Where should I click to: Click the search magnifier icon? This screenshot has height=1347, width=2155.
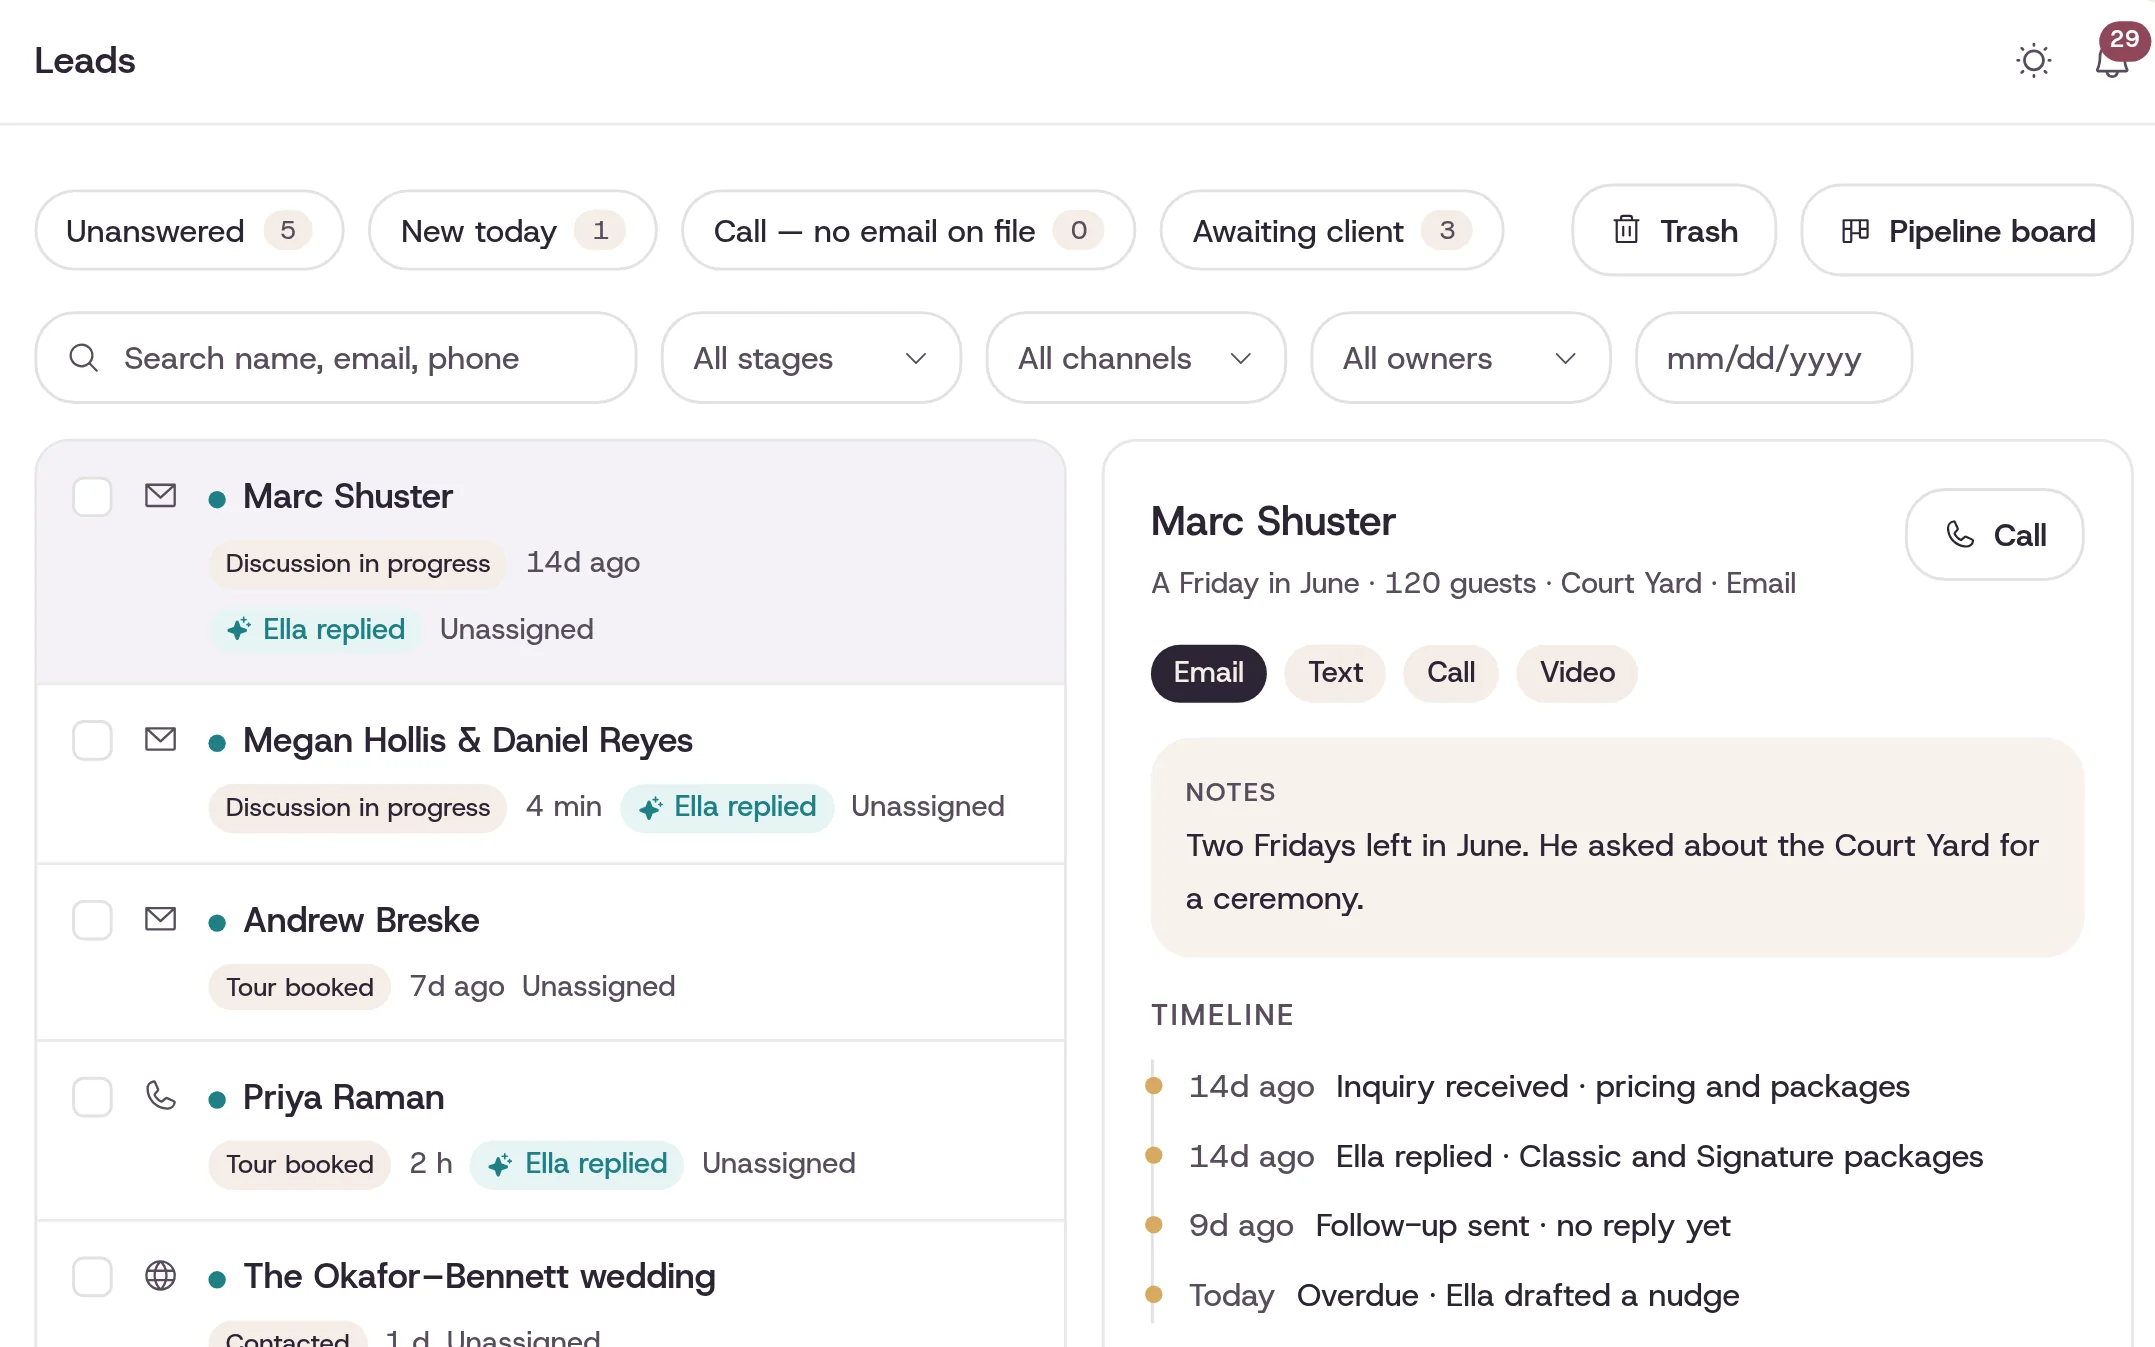click(x=84, y=358)
